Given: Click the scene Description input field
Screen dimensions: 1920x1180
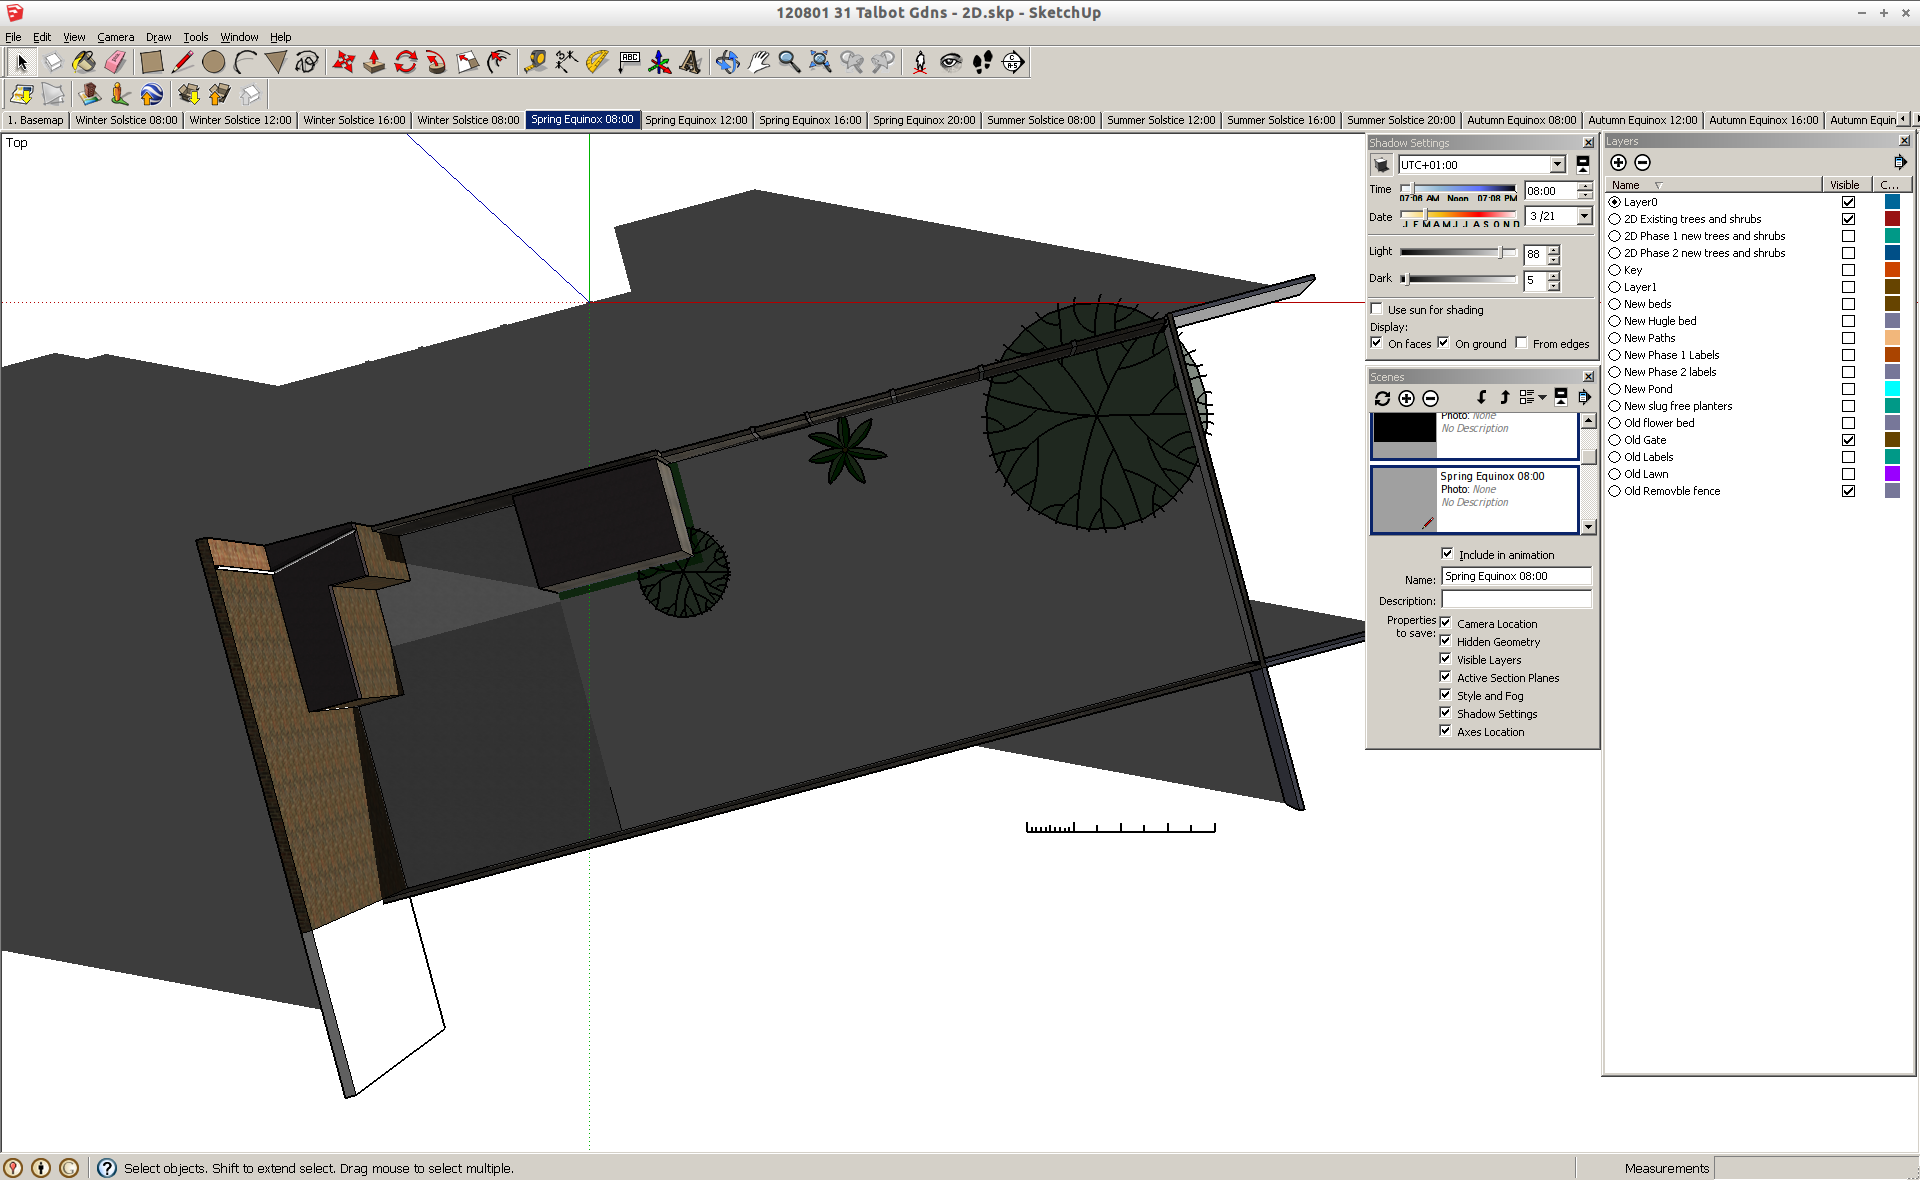Looking at the screenshot, I should pyautogui.click(x=1515, y=600).
